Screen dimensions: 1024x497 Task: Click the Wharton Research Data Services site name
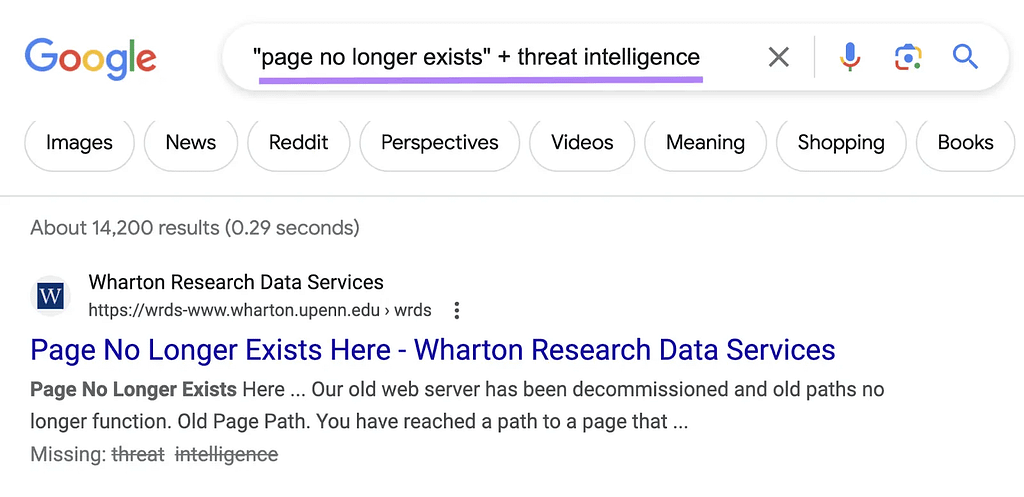(x=236, y=282)
